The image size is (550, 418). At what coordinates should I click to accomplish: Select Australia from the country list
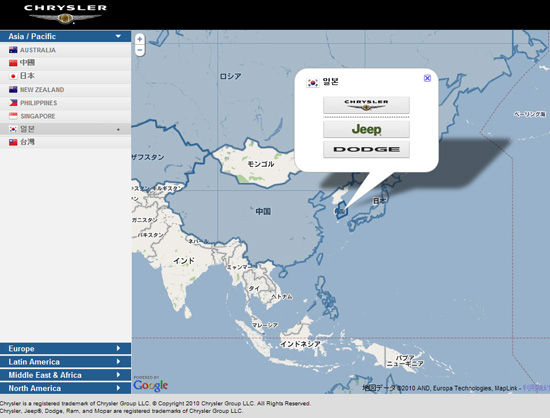pos(66,50)
